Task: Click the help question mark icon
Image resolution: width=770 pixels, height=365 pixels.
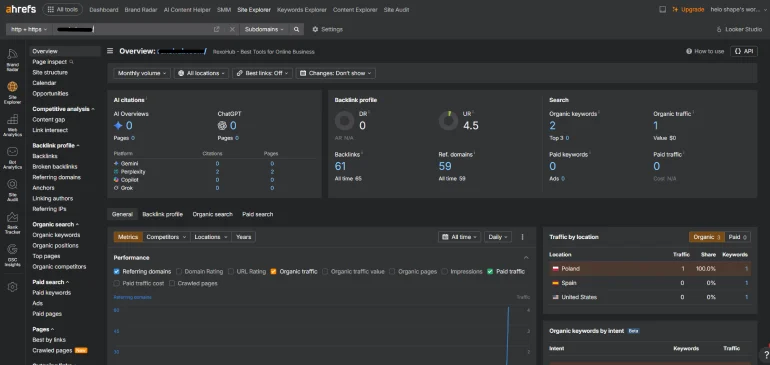Action: [766, 356]
